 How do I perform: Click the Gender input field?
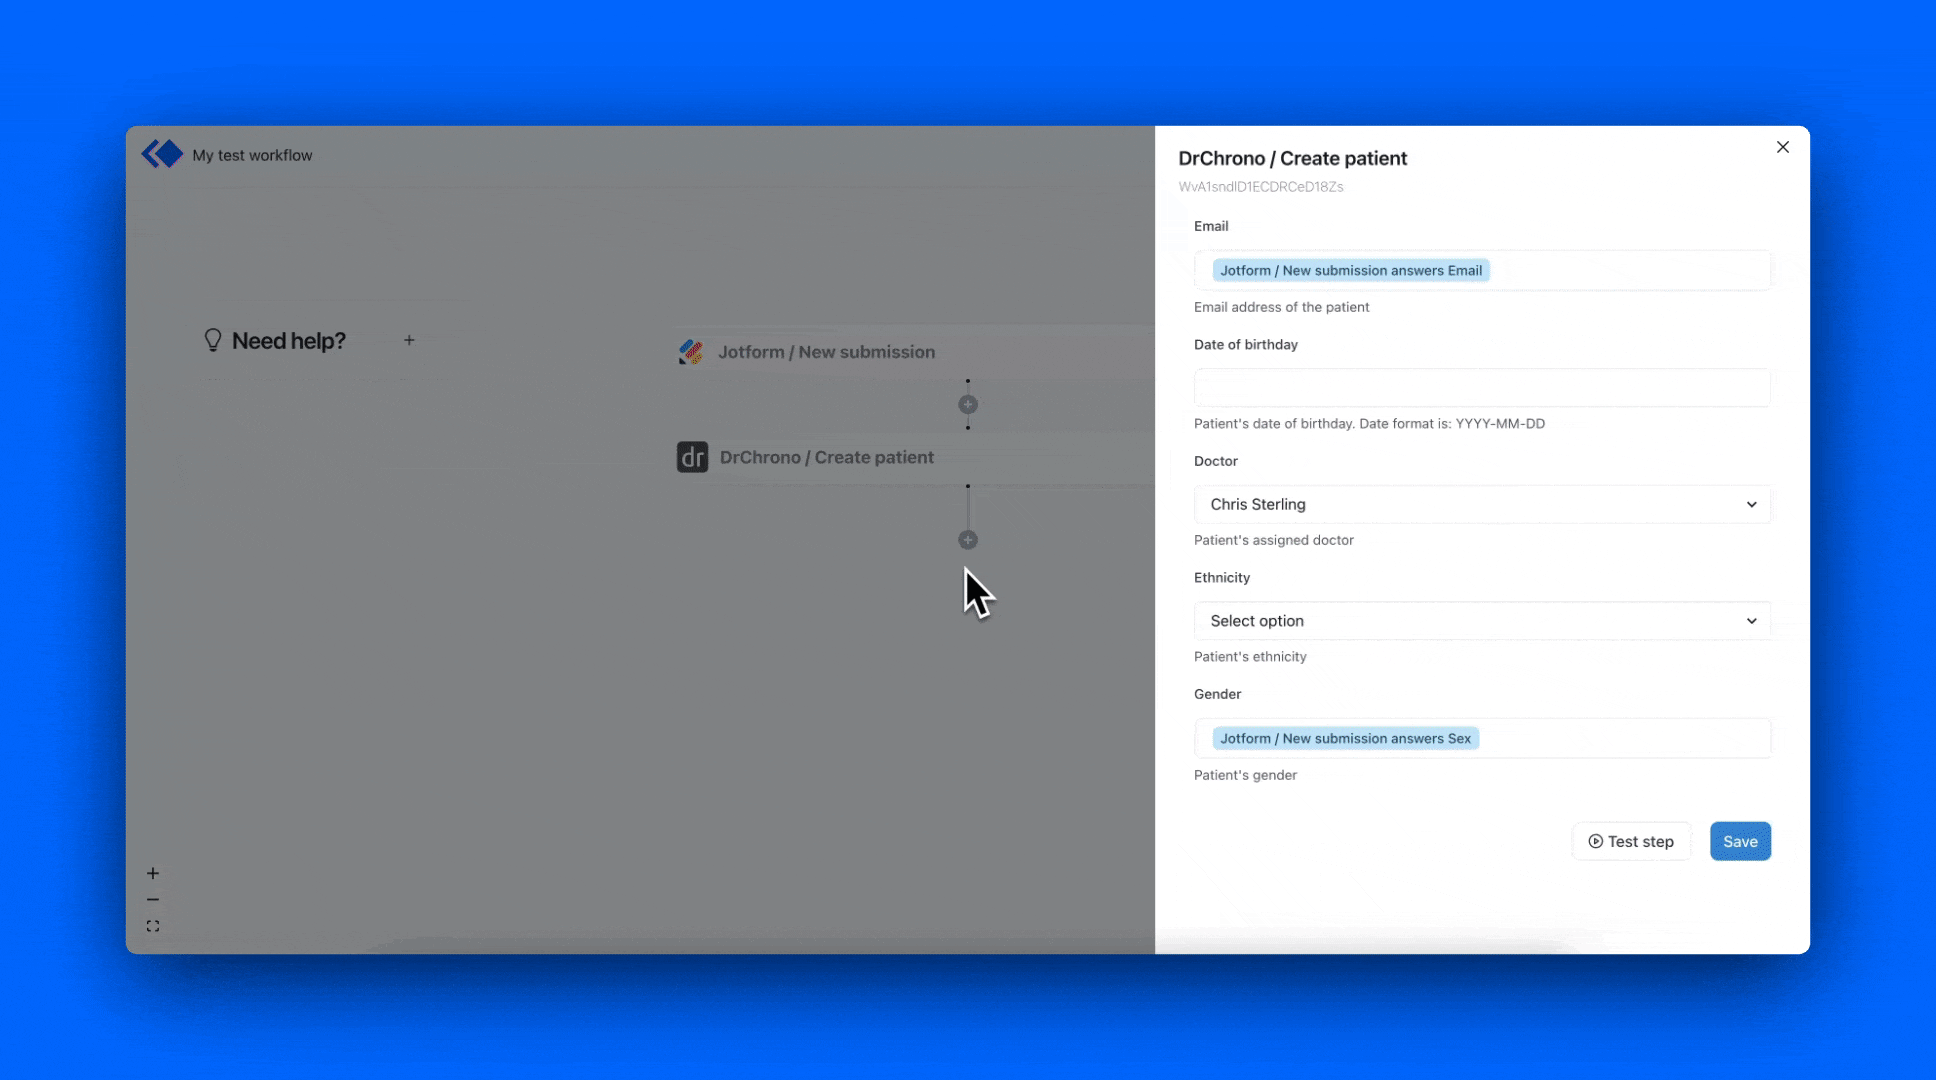pyautogui.click(x=1482, y=738)
